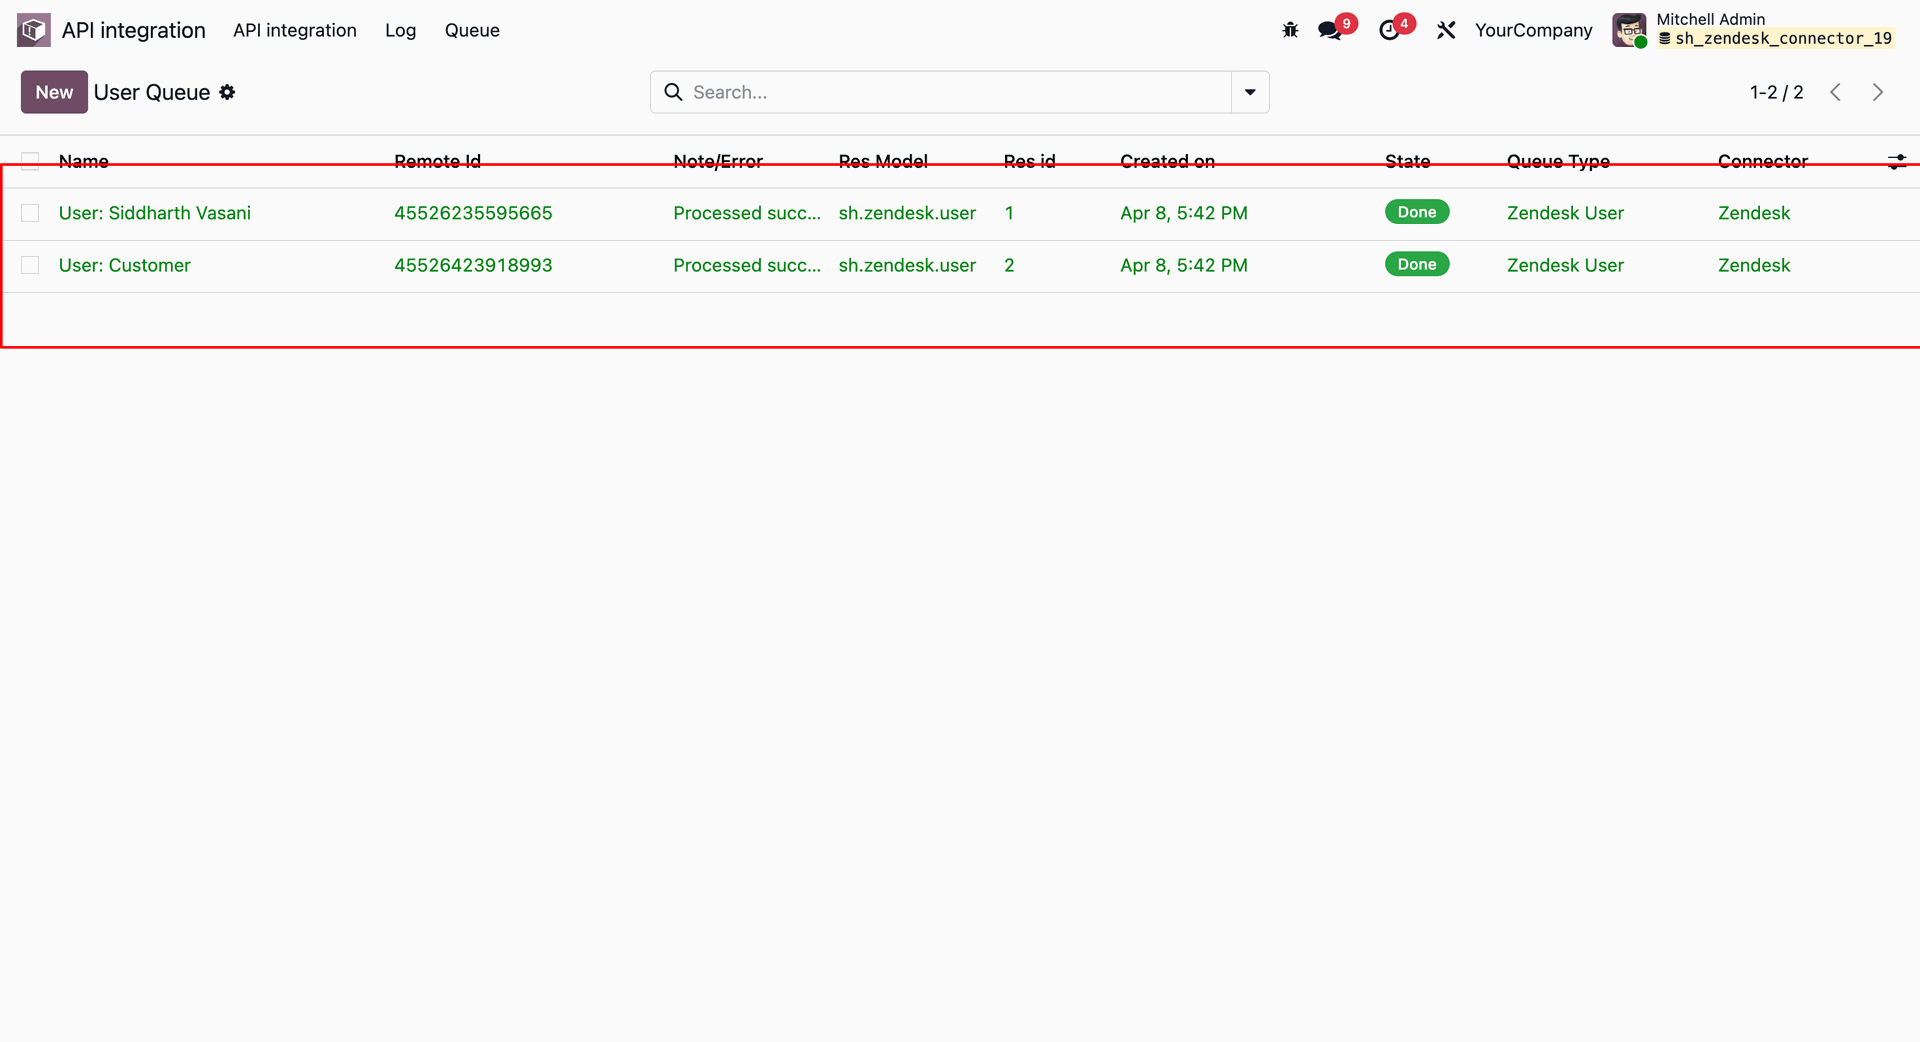Click sh.zendesk.user in Siddharth Vasani row

[x=907, y=213]
